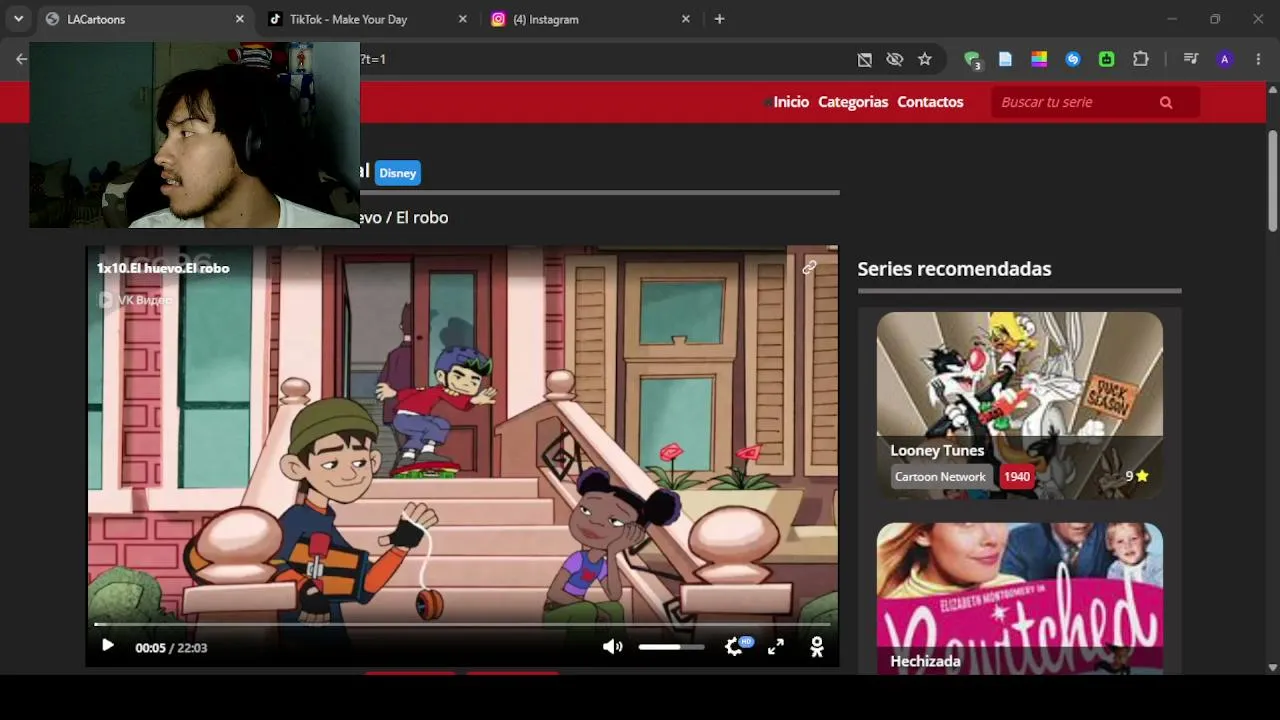Go back to previous page
1280x720 pixels.
(x=21, y=59)
